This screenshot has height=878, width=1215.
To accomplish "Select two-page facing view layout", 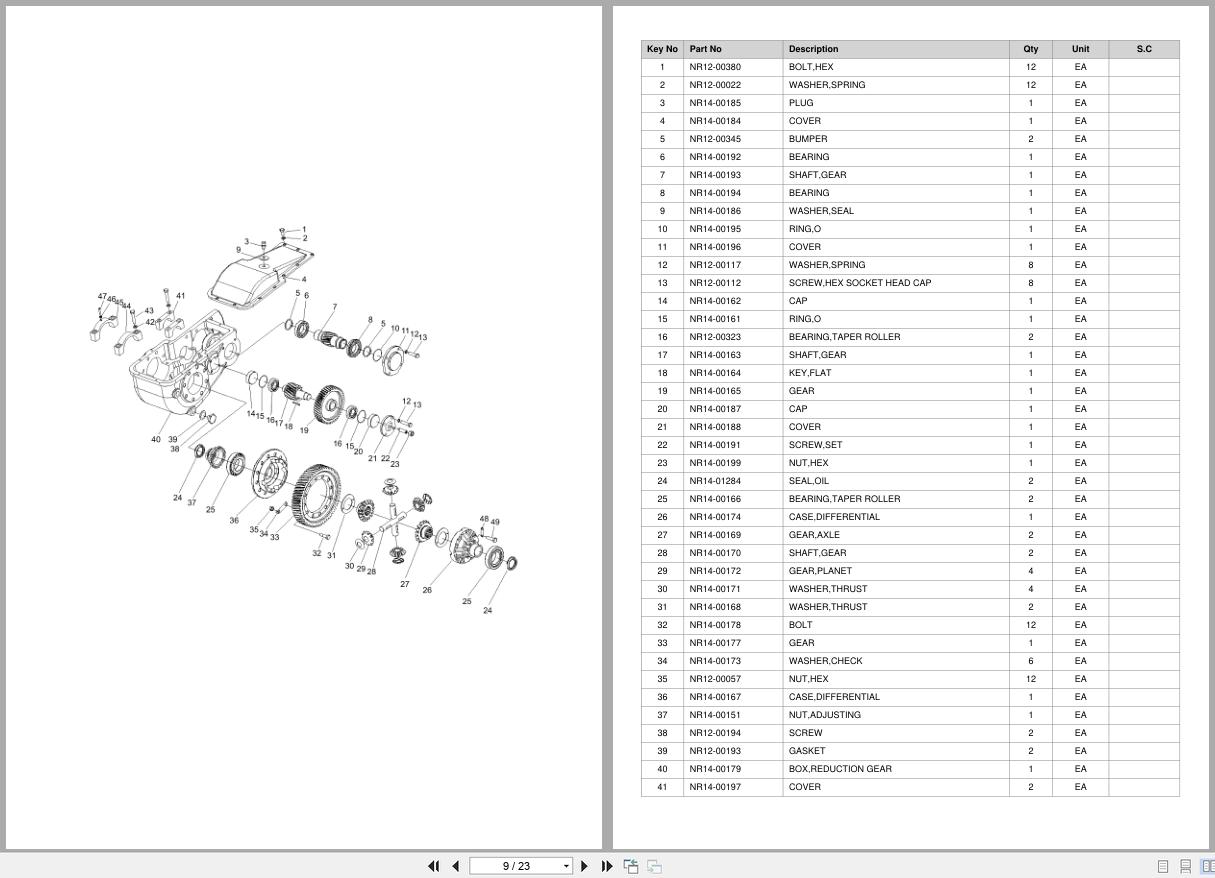I will coord(1207,866).
